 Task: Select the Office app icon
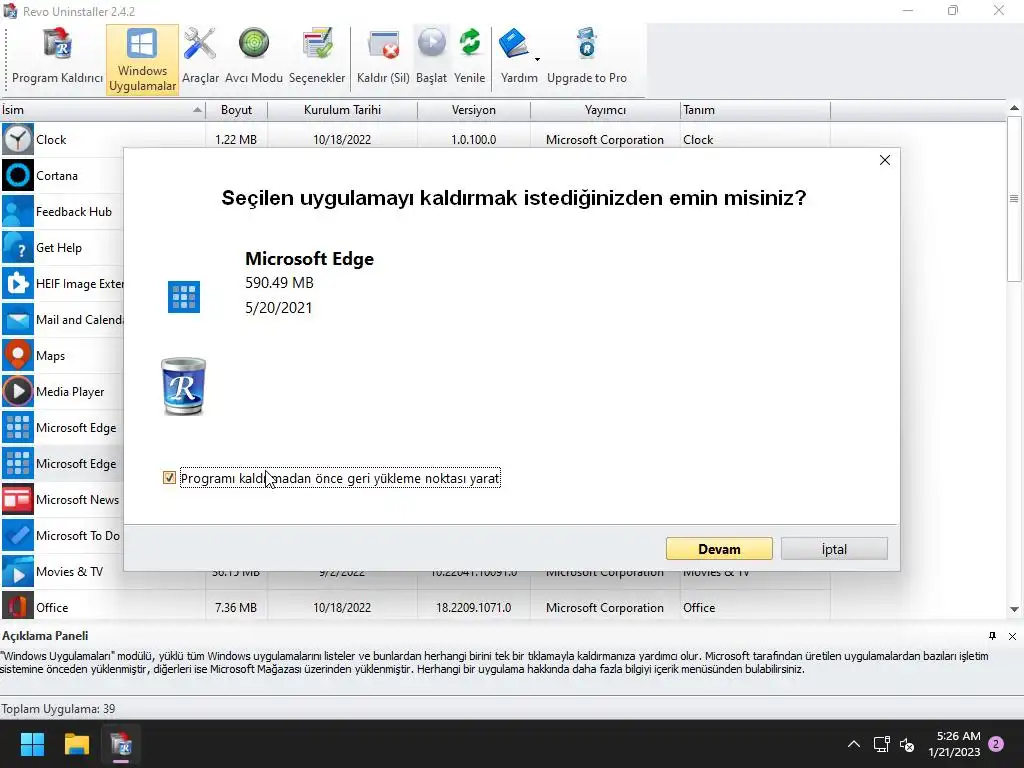click(x=18, y=606)
